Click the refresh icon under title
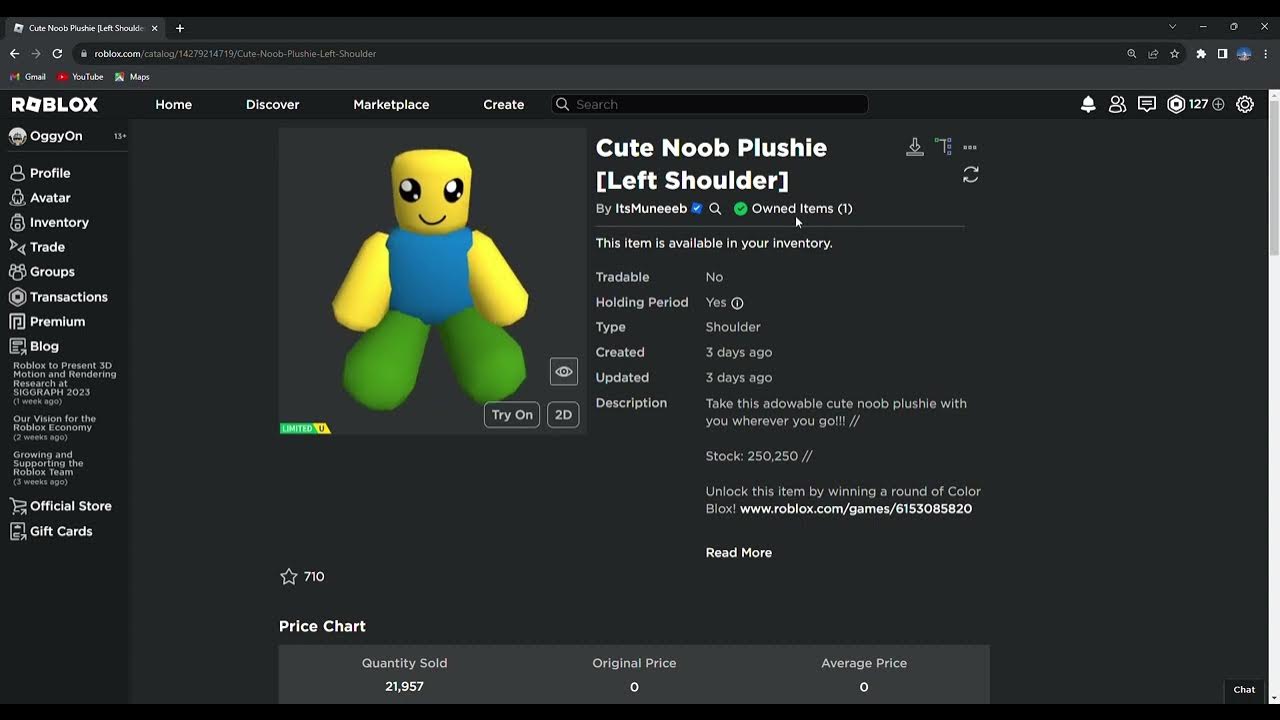 point(970,175)
